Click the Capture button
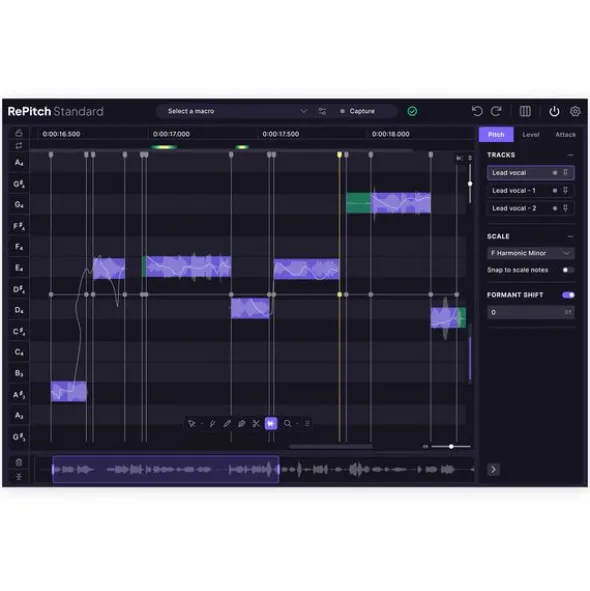This screenshot has height=591, width=590. point(358,111)
